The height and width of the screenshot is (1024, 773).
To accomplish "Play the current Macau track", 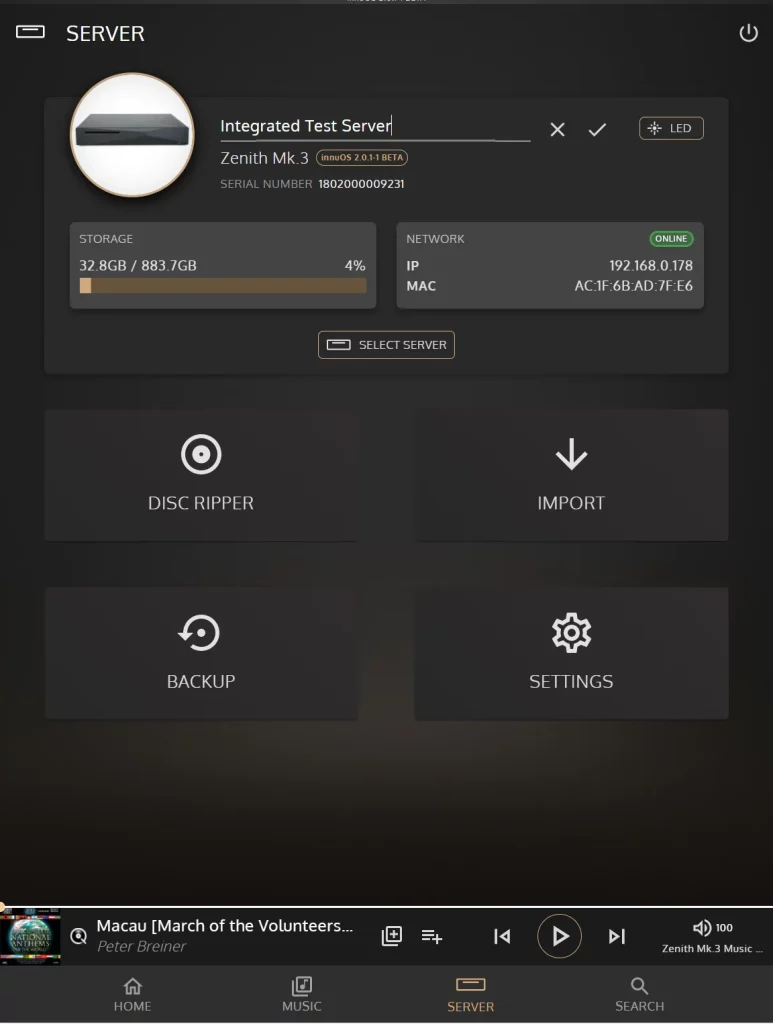I will [560, 936].
